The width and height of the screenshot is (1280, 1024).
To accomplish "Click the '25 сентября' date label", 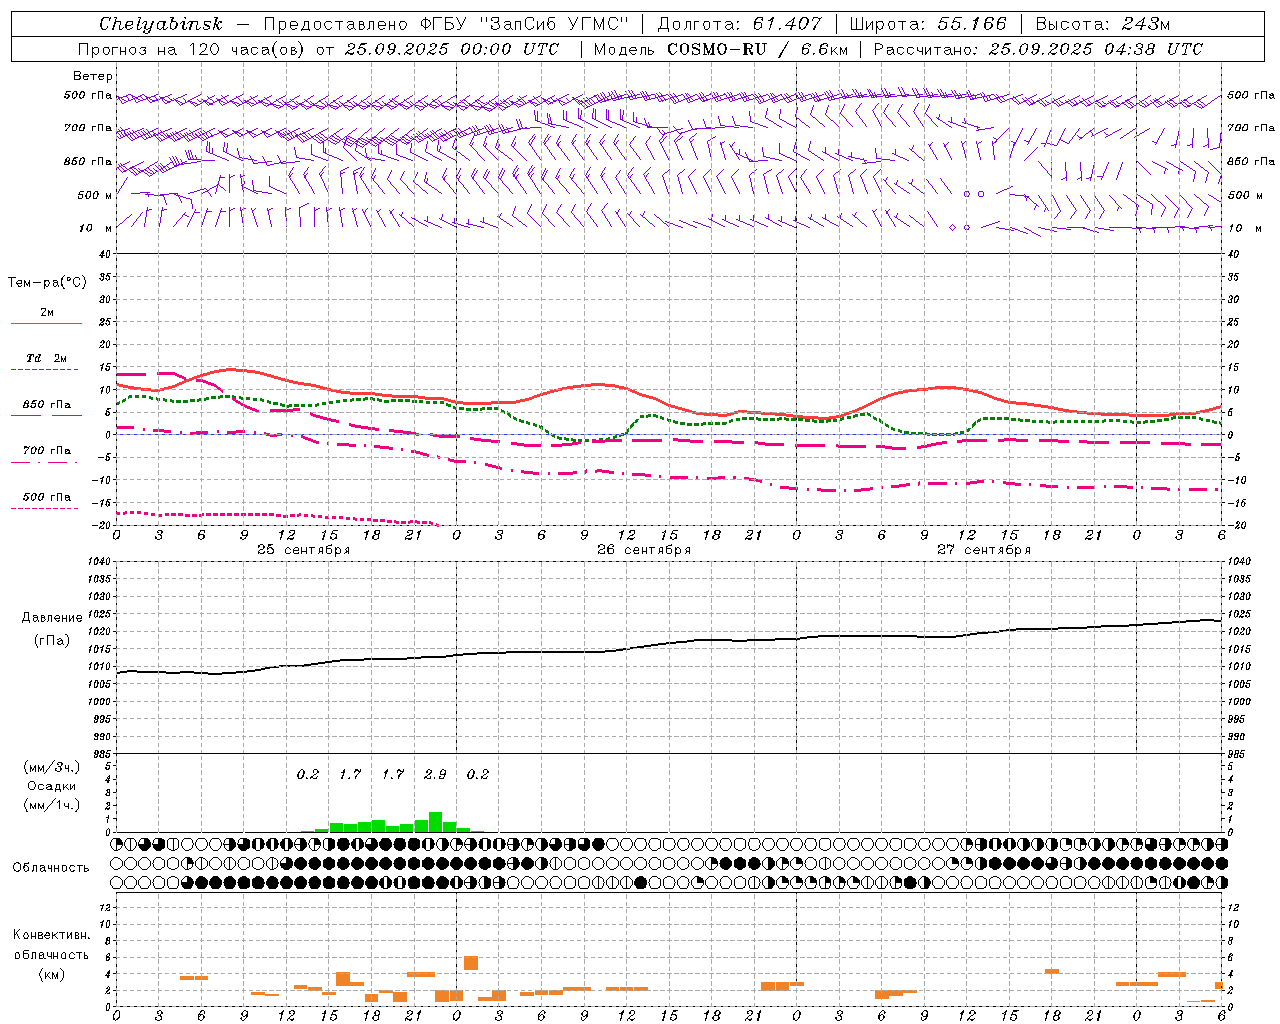I will (x=304, y=550).
